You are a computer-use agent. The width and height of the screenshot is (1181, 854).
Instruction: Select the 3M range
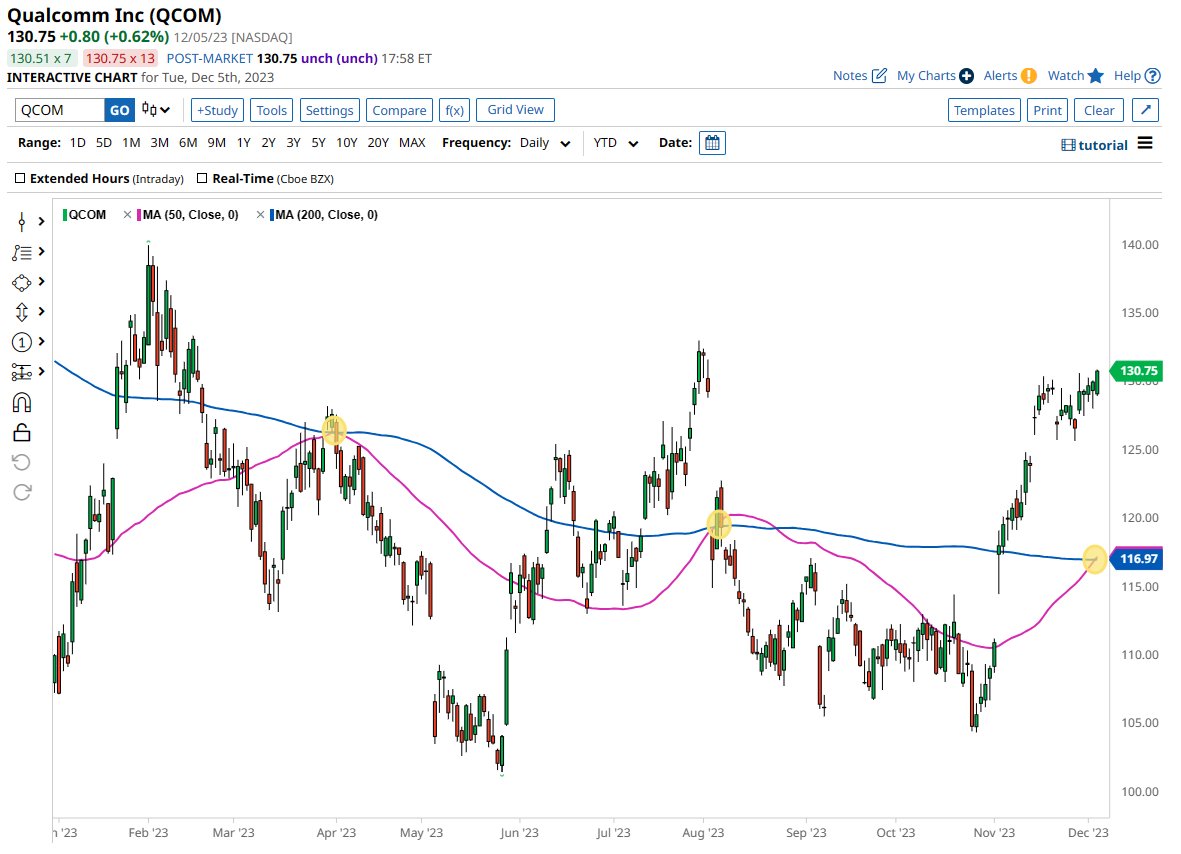[159, 142]
